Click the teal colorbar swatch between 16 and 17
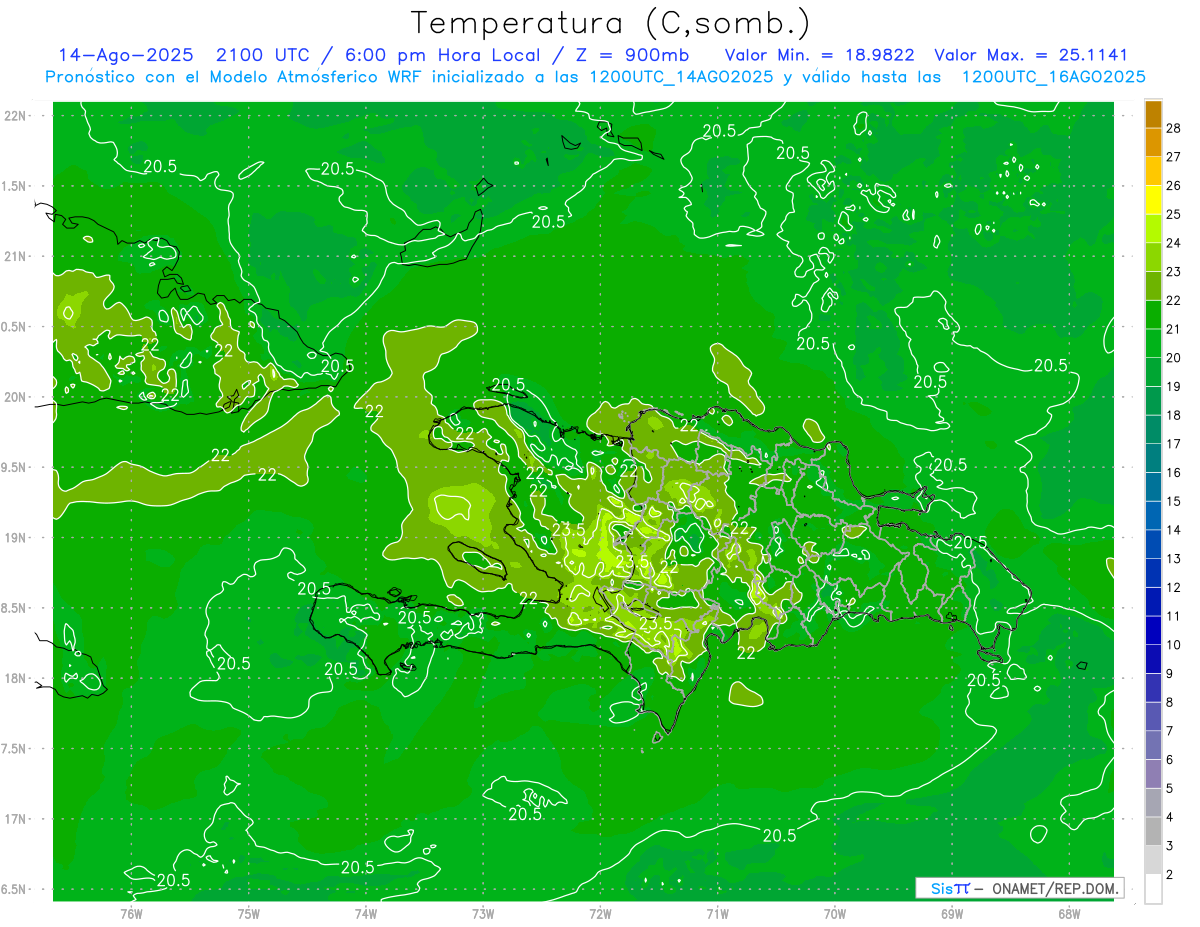1200x927 pixels. pyautogui.click(x=1153, y=459)
